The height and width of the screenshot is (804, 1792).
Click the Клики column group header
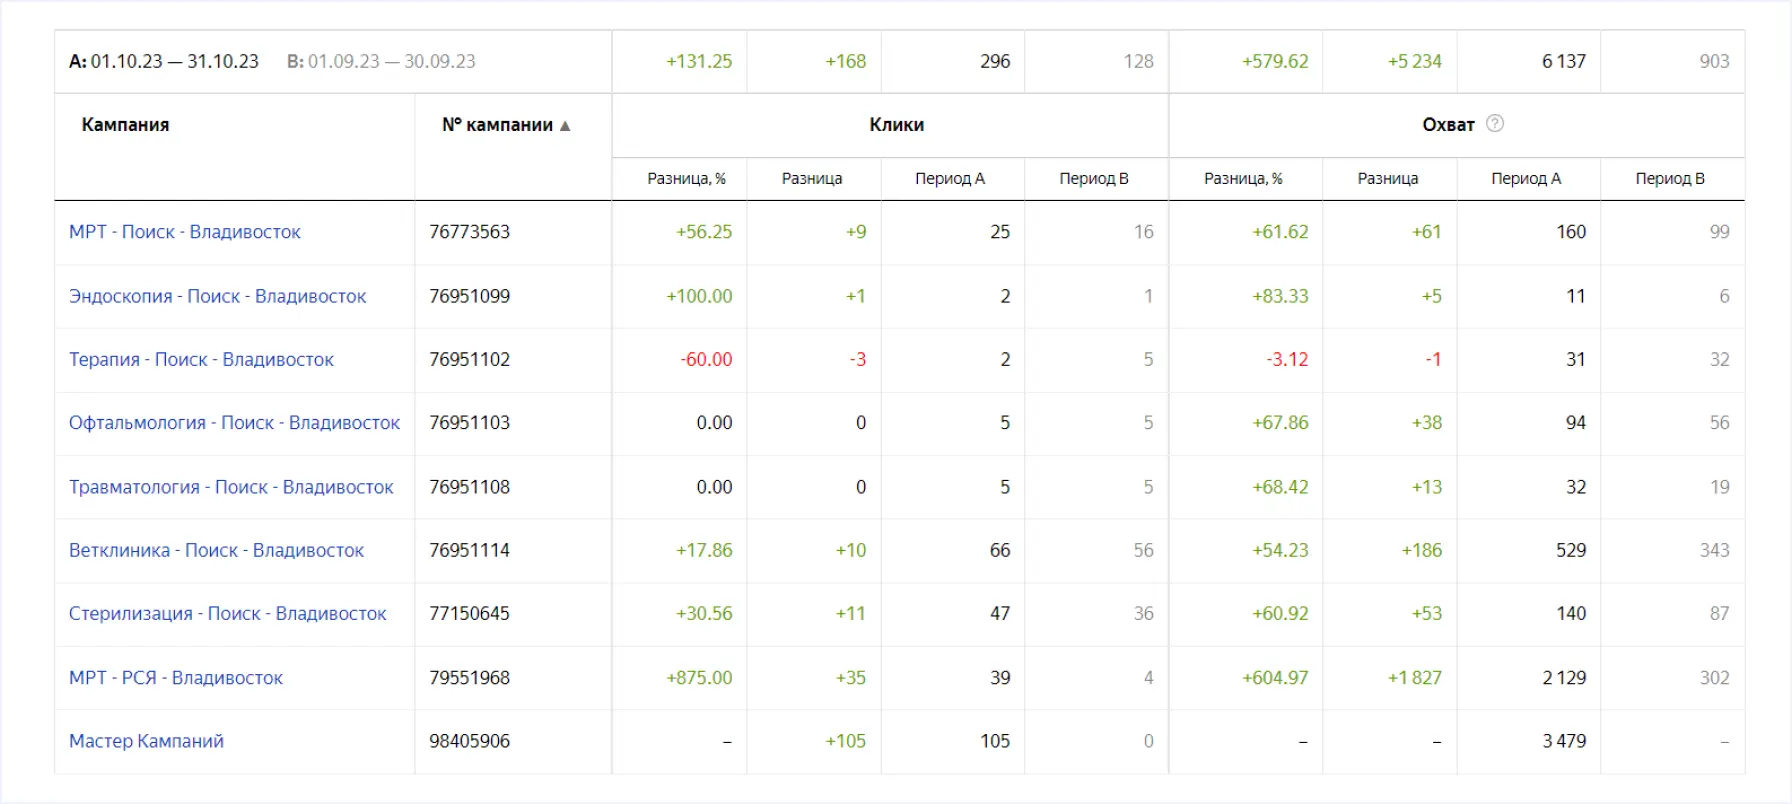(x=896, y=125)
